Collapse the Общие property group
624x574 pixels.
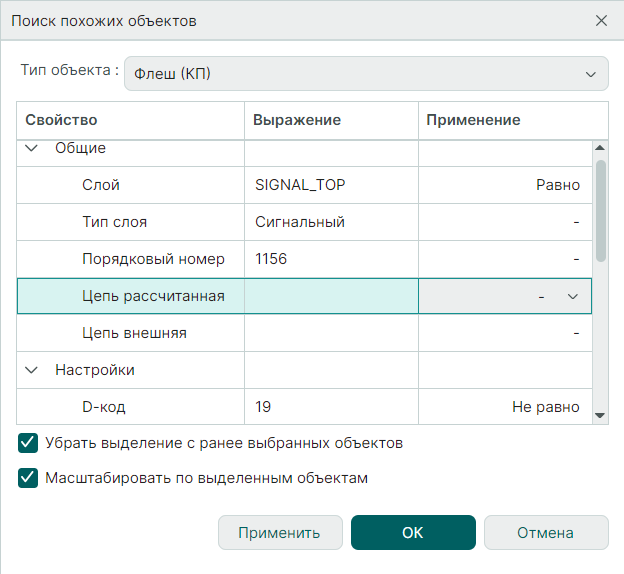31,148
